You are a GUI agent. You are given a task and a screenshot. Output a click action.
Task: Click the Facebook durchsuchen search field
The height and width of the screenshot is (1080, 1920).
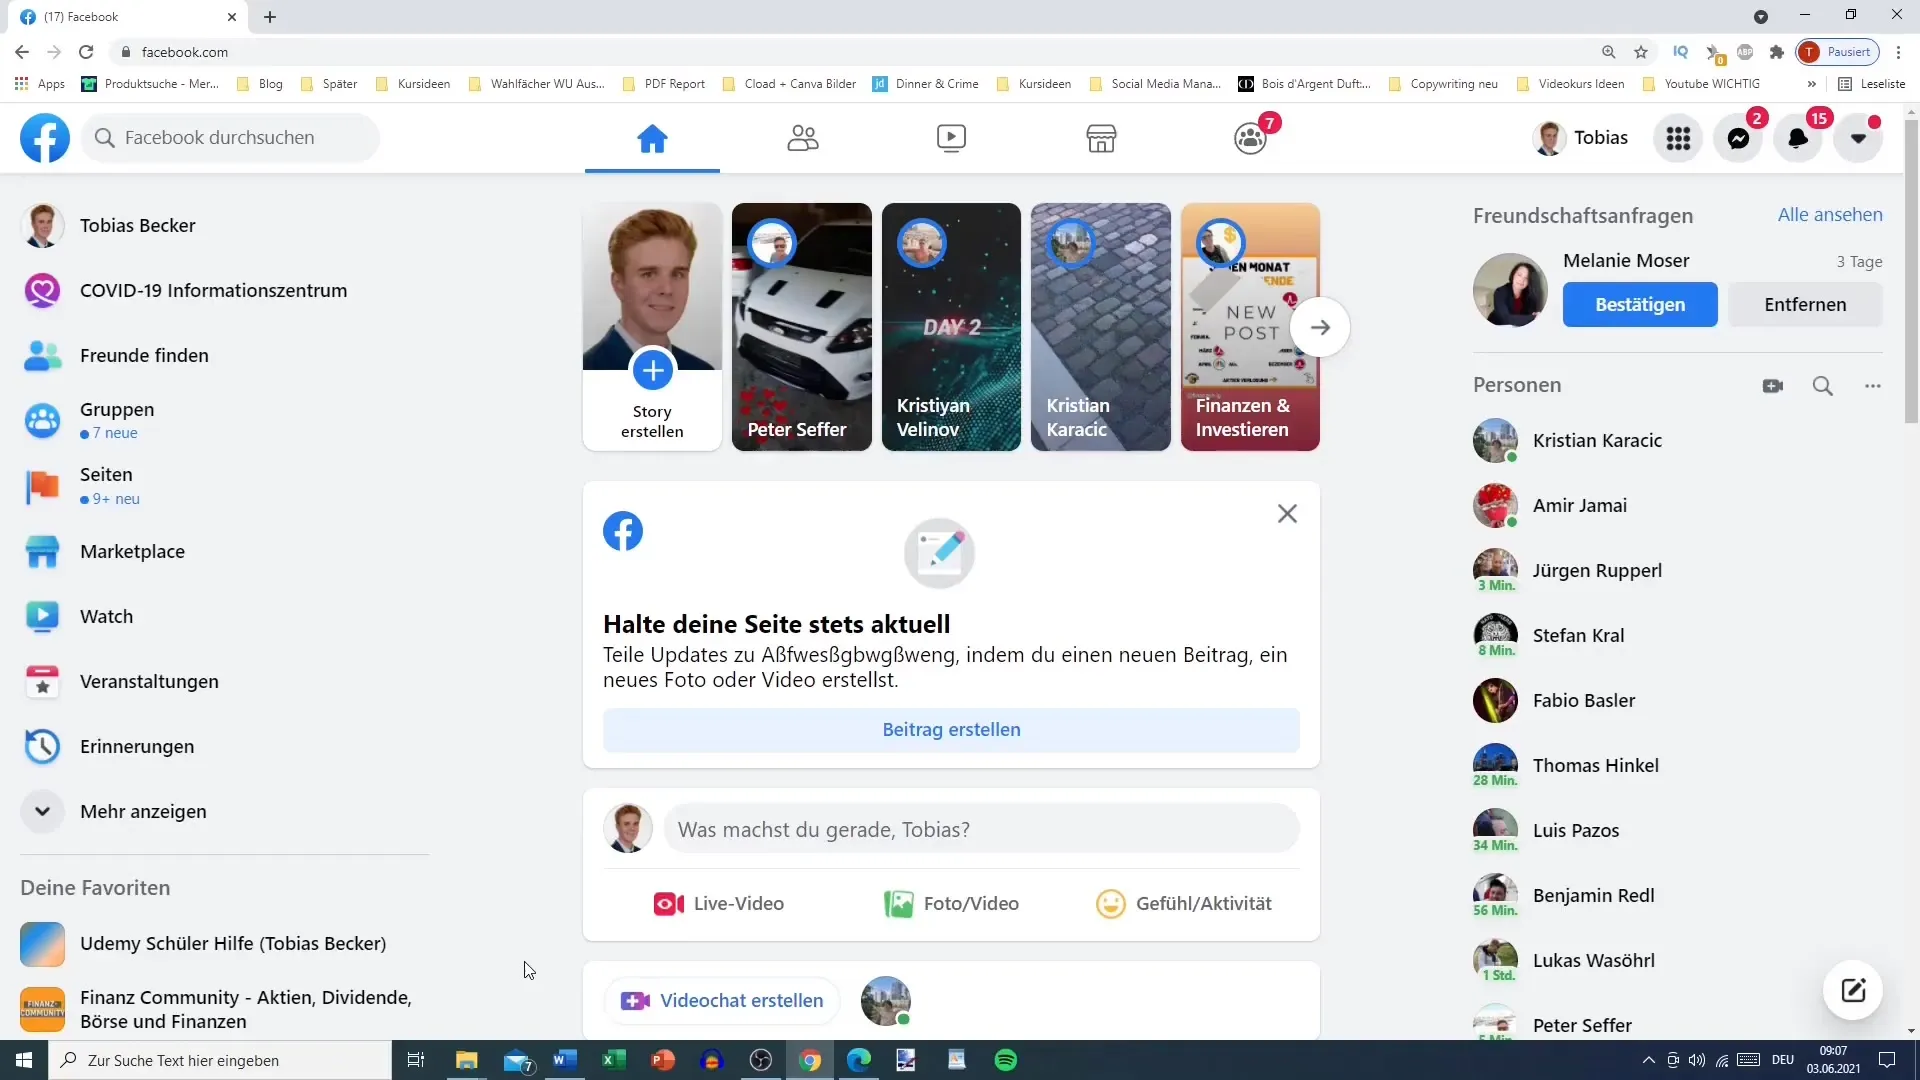(x=230, y=138)
